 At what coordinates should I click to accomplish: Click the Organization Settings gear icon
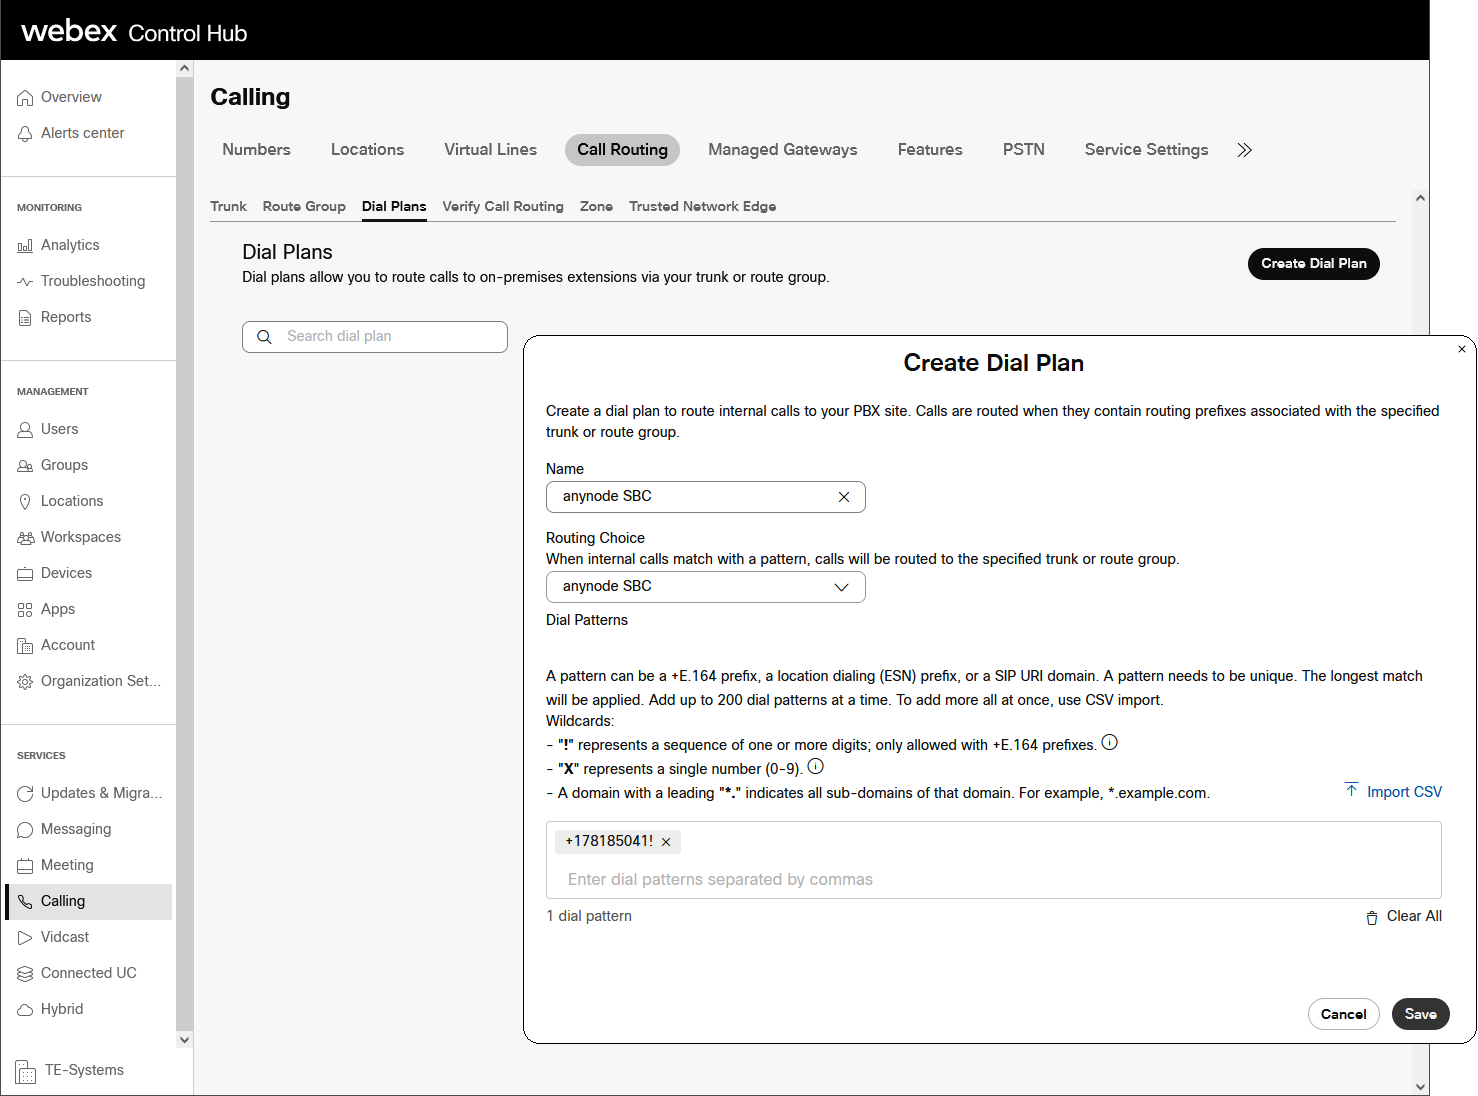pos(25,682)
